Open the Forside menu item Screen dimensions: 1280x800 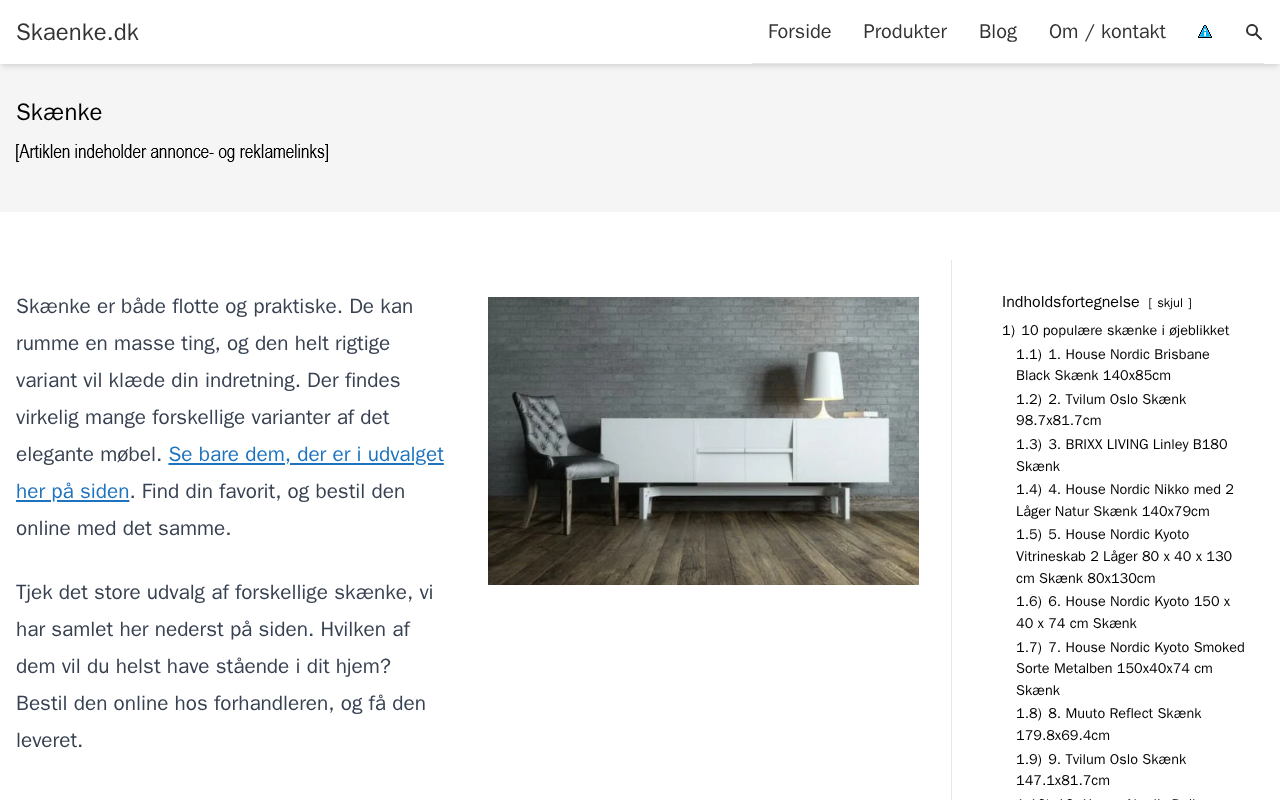click(x=800, y=32)
